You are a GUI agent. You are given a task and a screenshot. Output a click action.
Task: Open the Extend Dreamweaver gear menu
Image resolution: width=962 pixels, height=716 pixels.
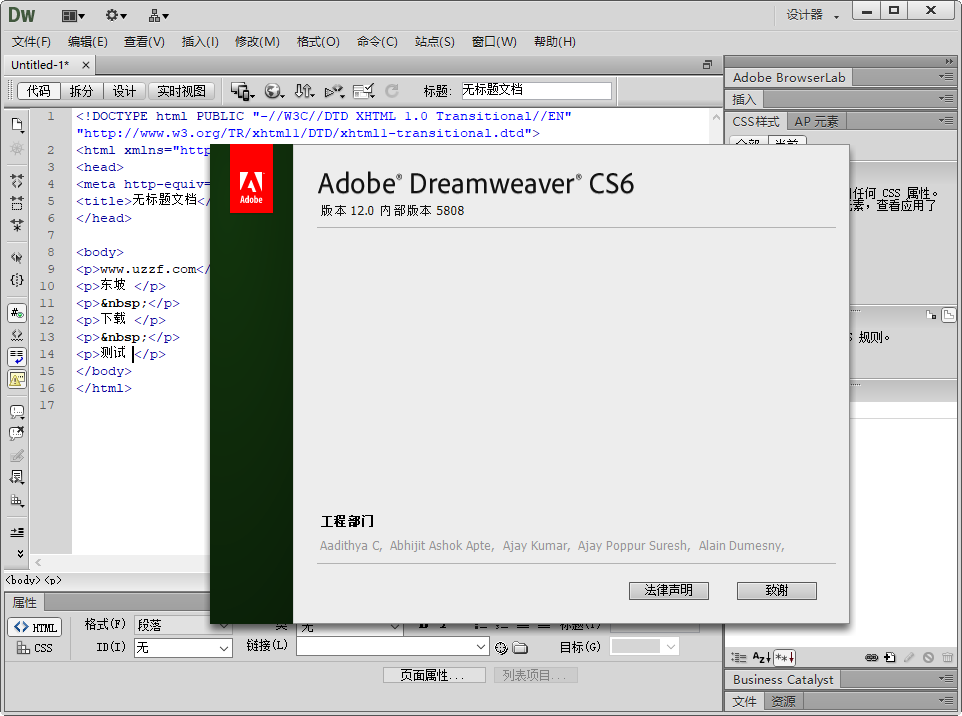(115, 16)
